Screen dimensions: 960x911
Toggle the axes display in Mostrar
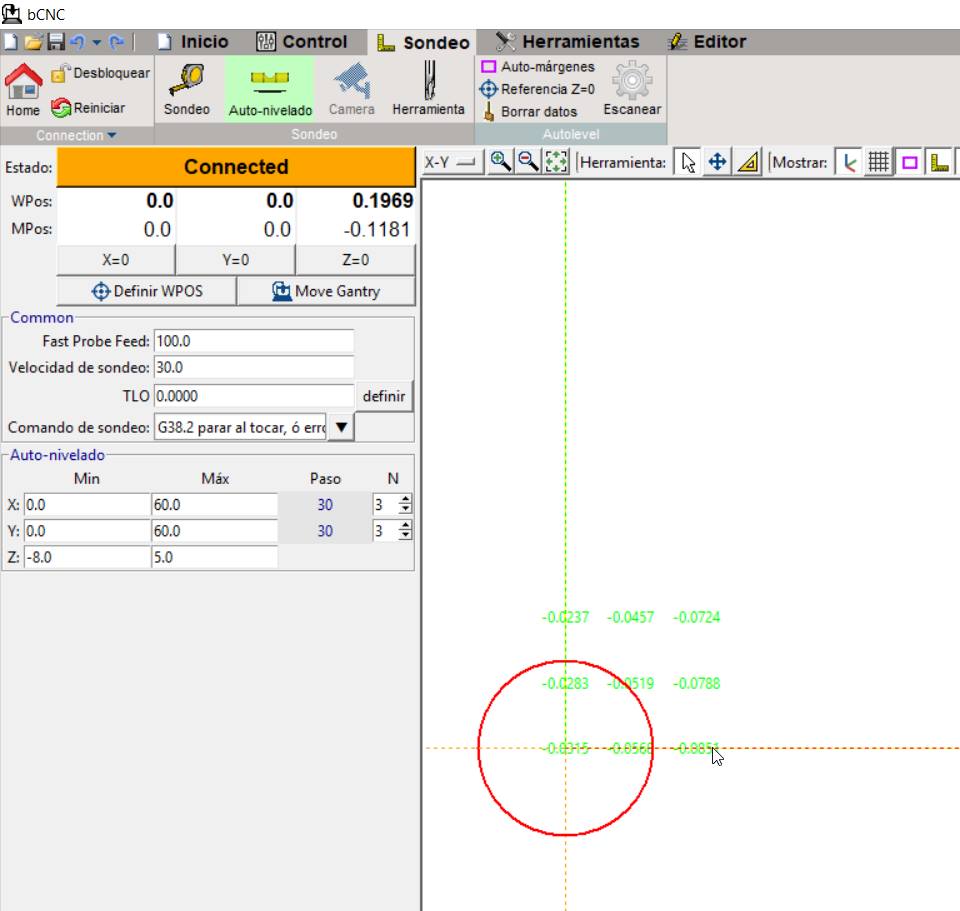849,165
